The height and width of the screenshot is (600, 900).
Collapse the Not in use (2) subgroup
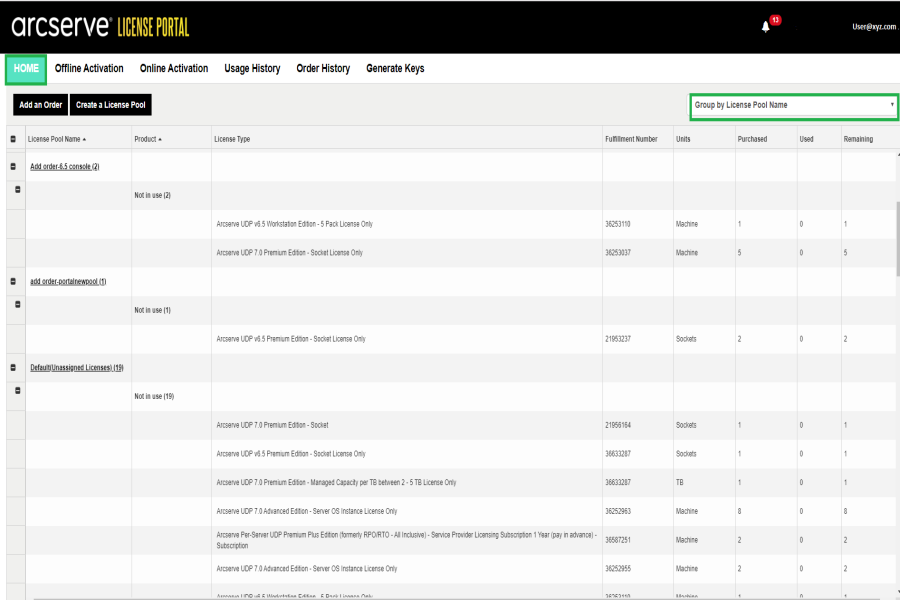(x=18, y=189)
